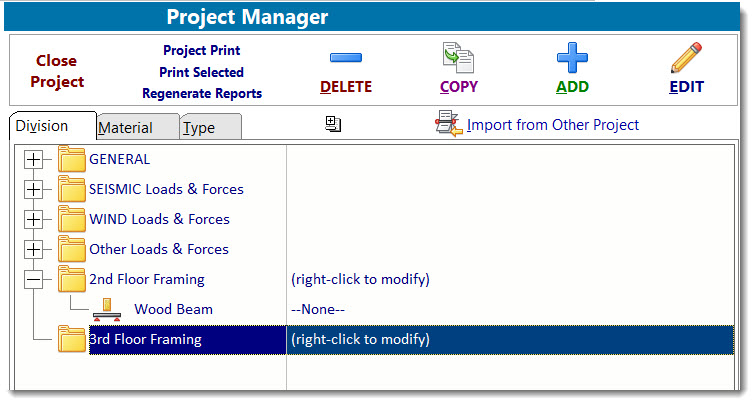Click the Import from Other Project icon
755x405 pixels.
pos(447,124)
